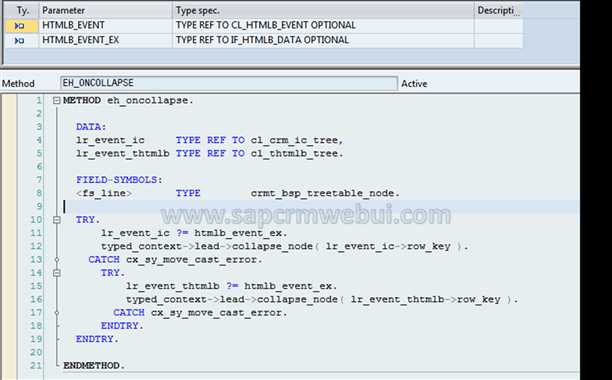Click TYPE REF TO CL_HTMLB_EVENT OPTIONAL cell

[x=323, y=25]
